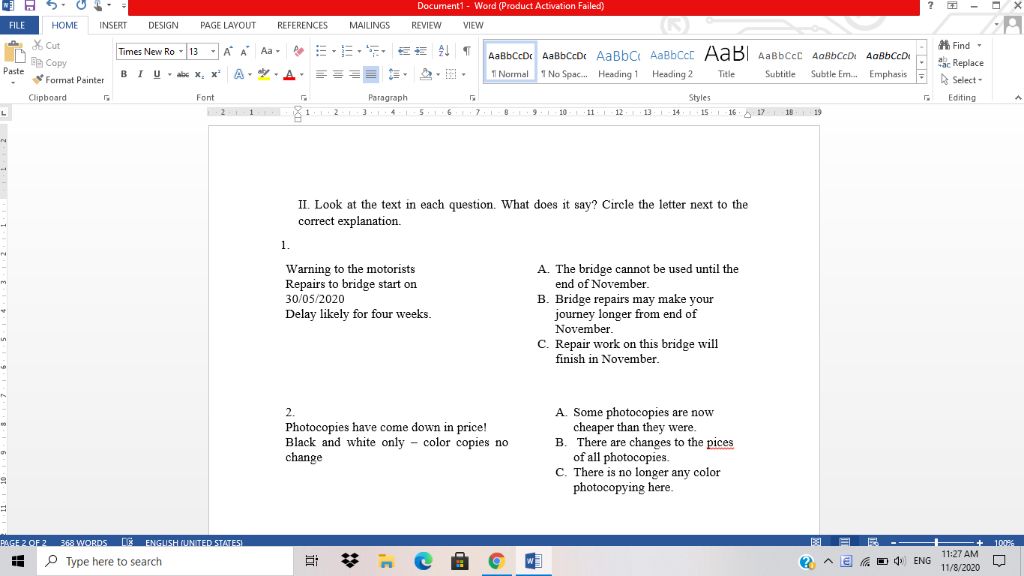
Task: Toggle bold formatting
Action: point(123,74)
